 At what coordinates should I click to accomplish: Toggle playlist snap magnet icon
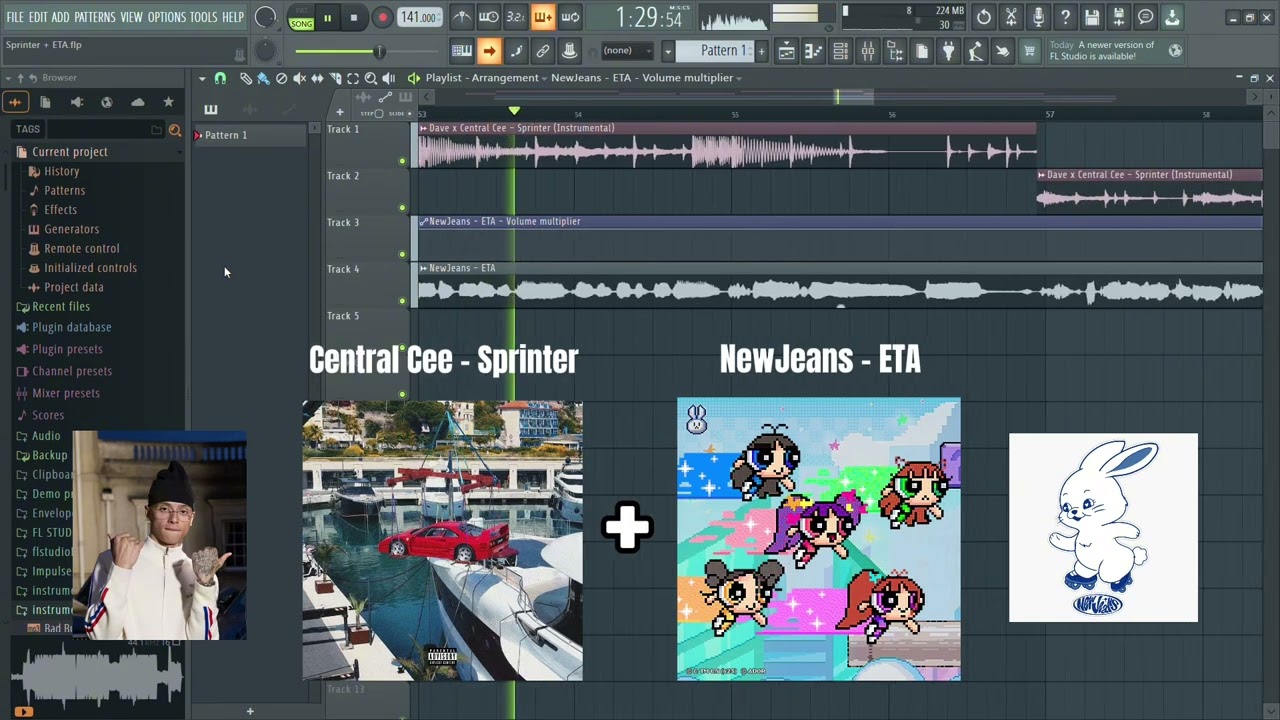tap(220, 78)
